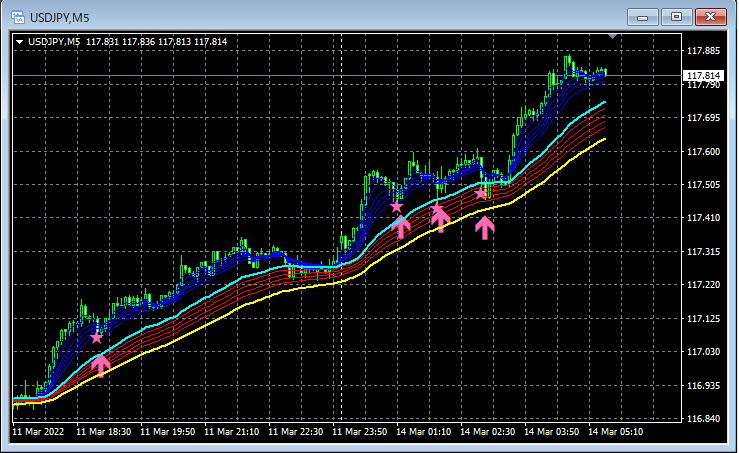
Task: Click the 14 Mar 05:10 time scale label
Action: click(616, 431)
